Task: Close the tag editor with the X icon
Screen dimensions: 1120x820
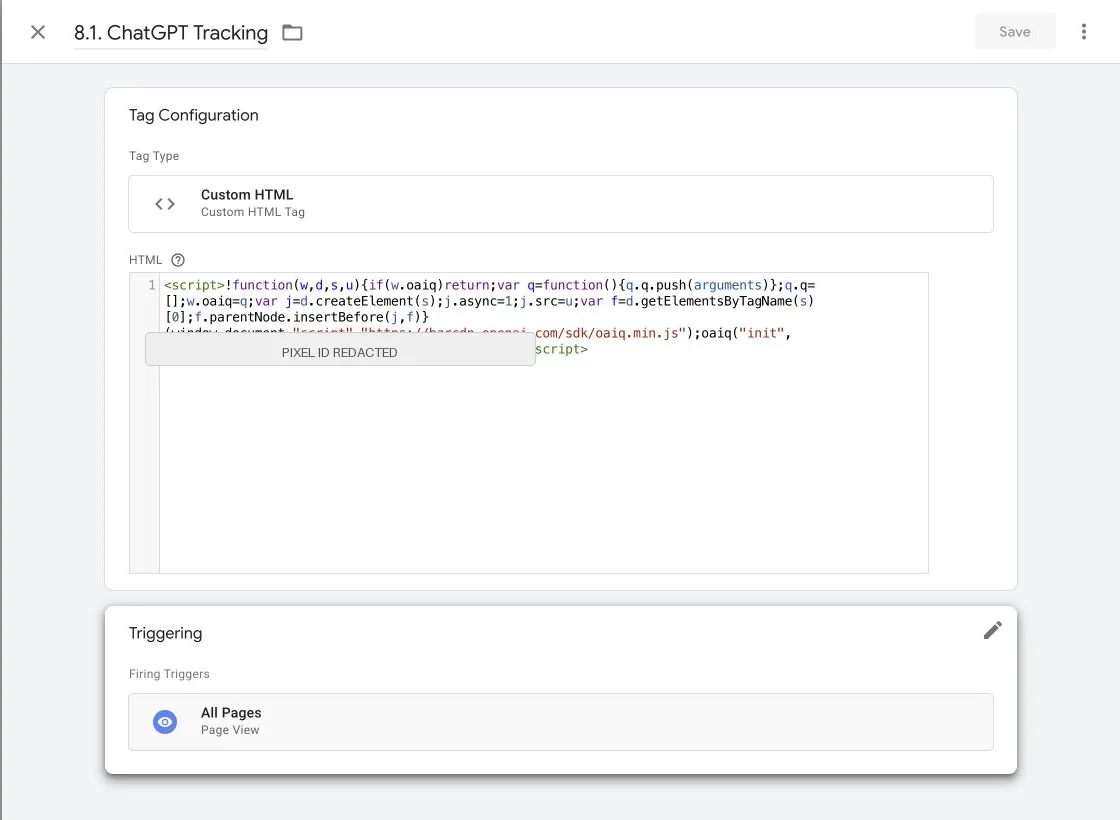Action: click(x=38, y=32)
